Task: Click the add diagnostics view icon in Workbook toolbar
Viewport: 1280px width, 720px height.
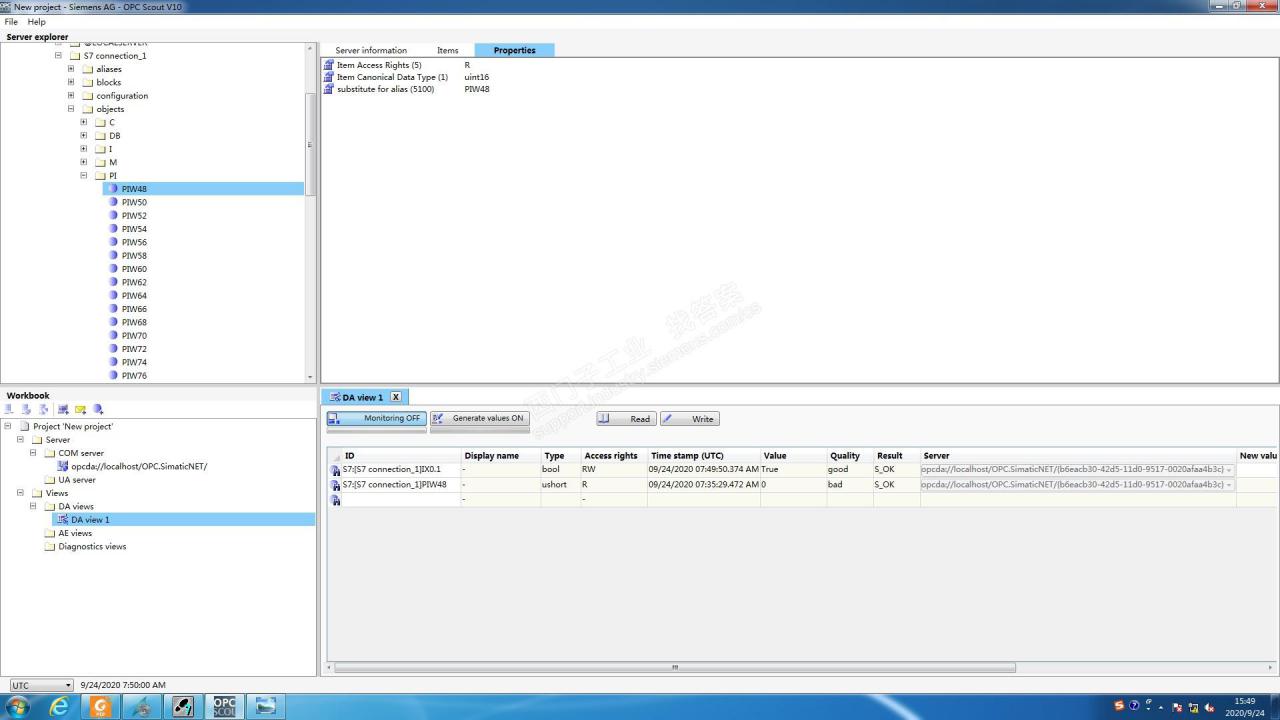Action: tap(98, 409)
